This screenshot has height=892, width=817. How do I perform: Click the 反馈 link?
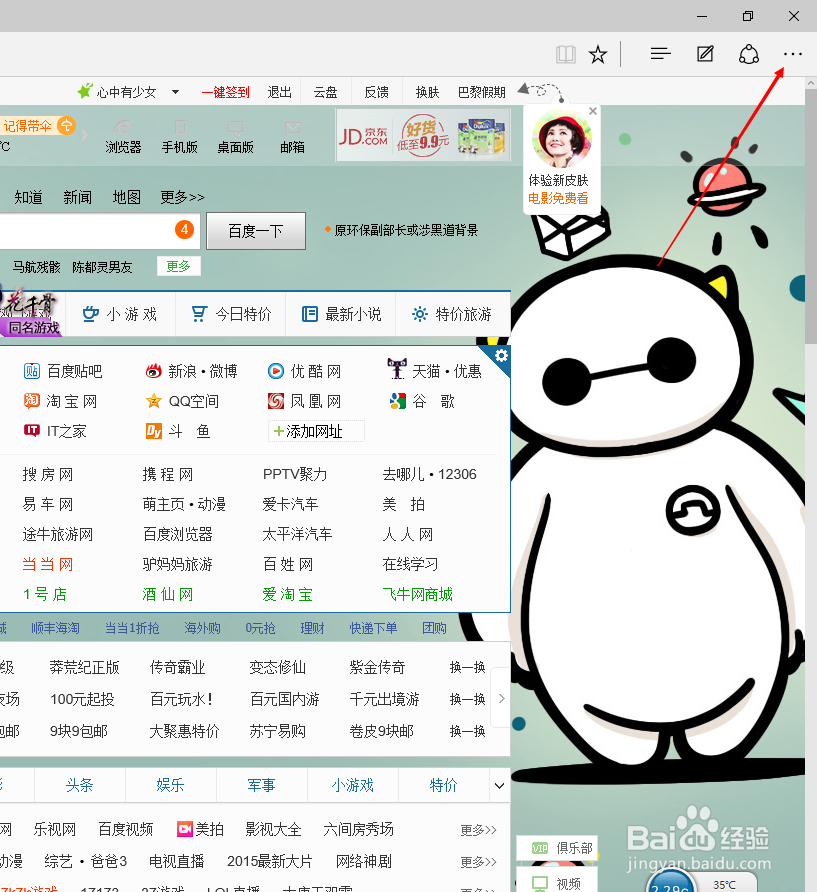click(x=376, y=92)
